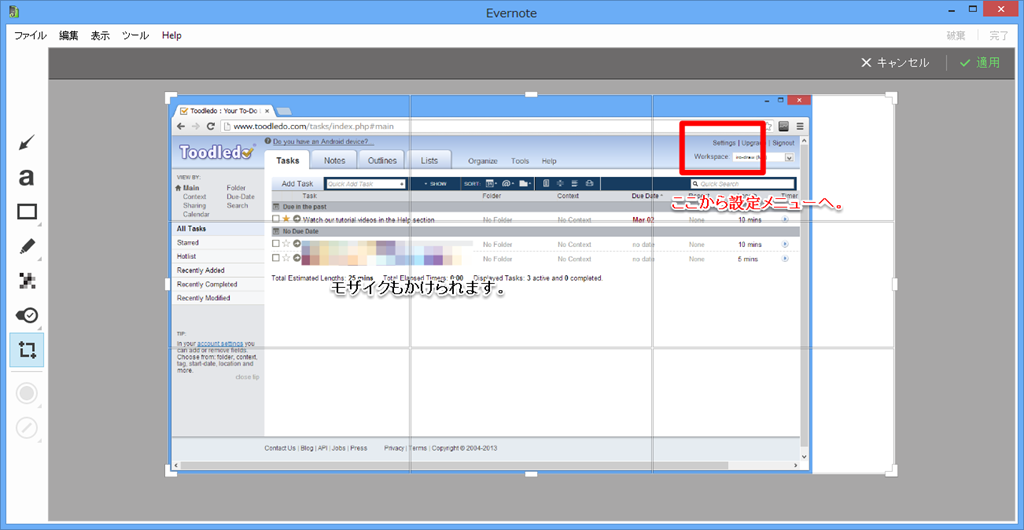Viewport: 1024px width, 530px height.
Task: Click the Chrome forward arrow in the screenshot
Action: pyautogui.click(x=196, y=127)
